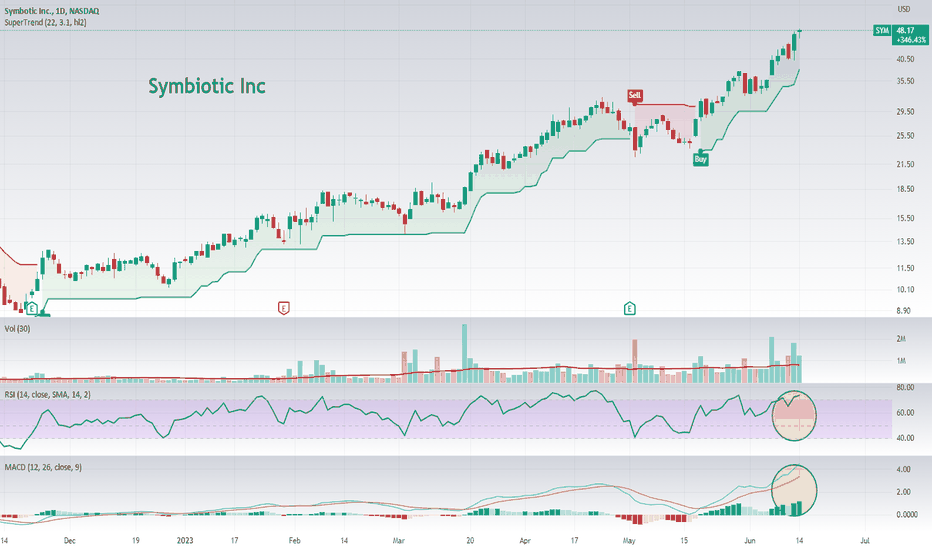Click the 4.00 MACD axis label
The image size is (932, 550).
903,469
